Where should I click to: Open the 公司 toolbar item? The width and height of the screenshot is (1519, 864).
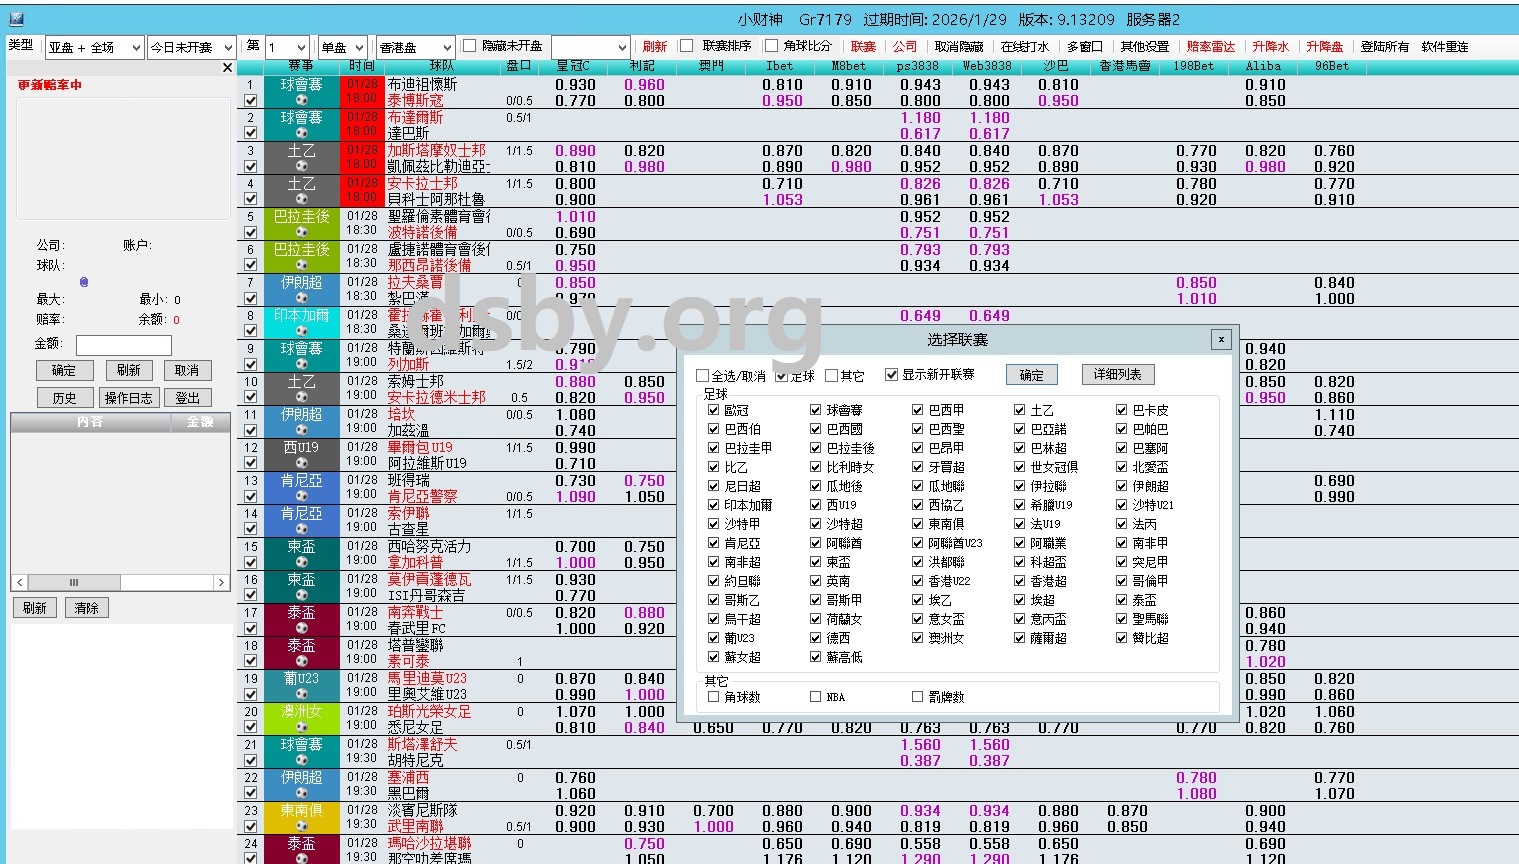coord(905,46)
